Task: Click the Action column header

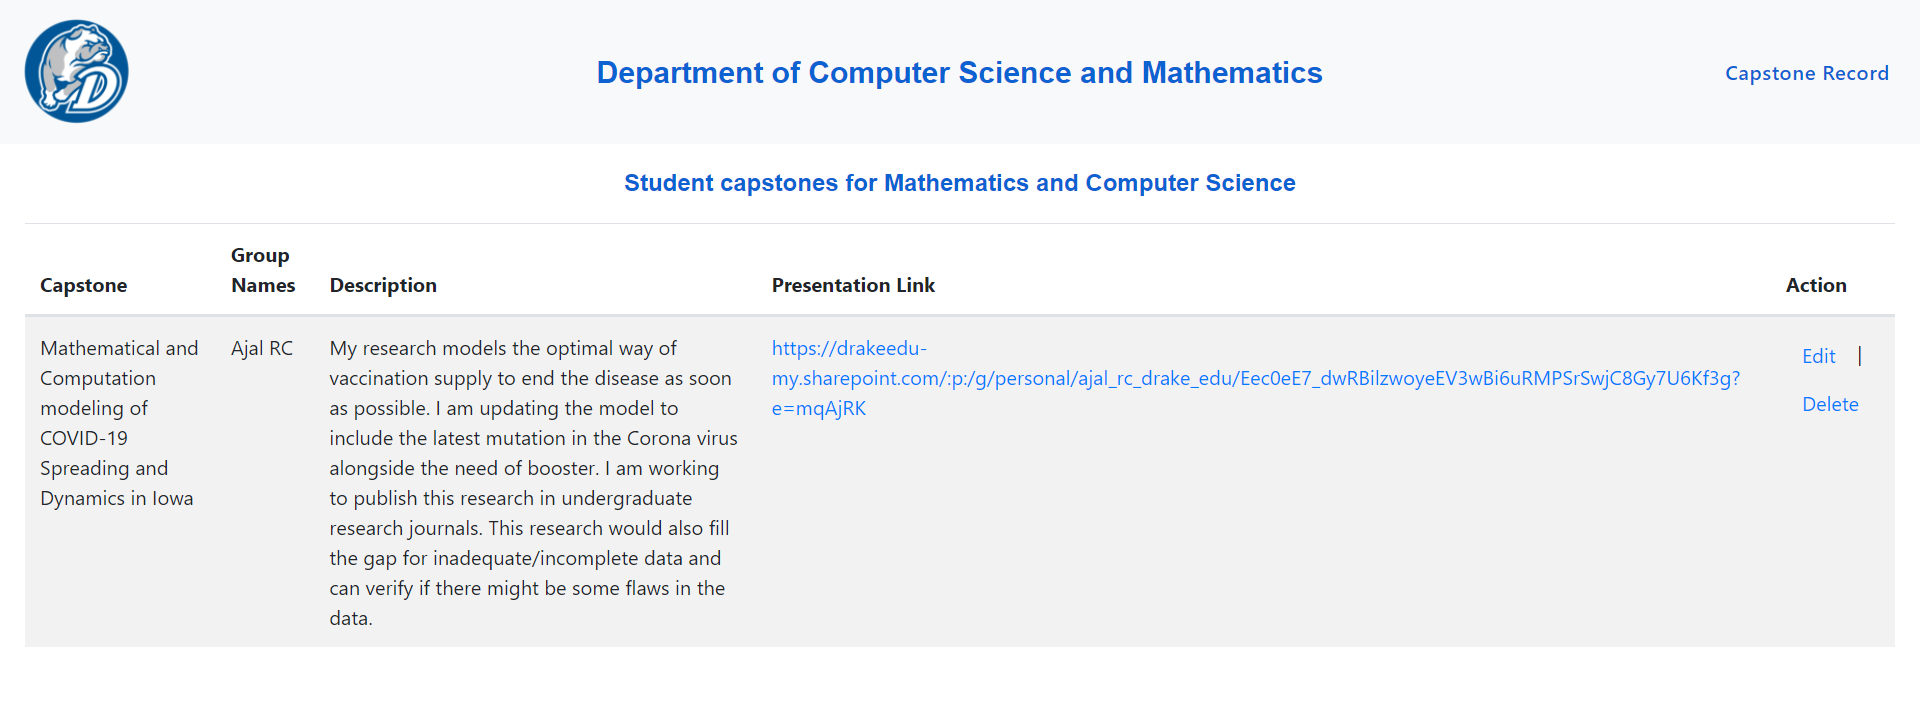Action: click(x=1816, y=285)
